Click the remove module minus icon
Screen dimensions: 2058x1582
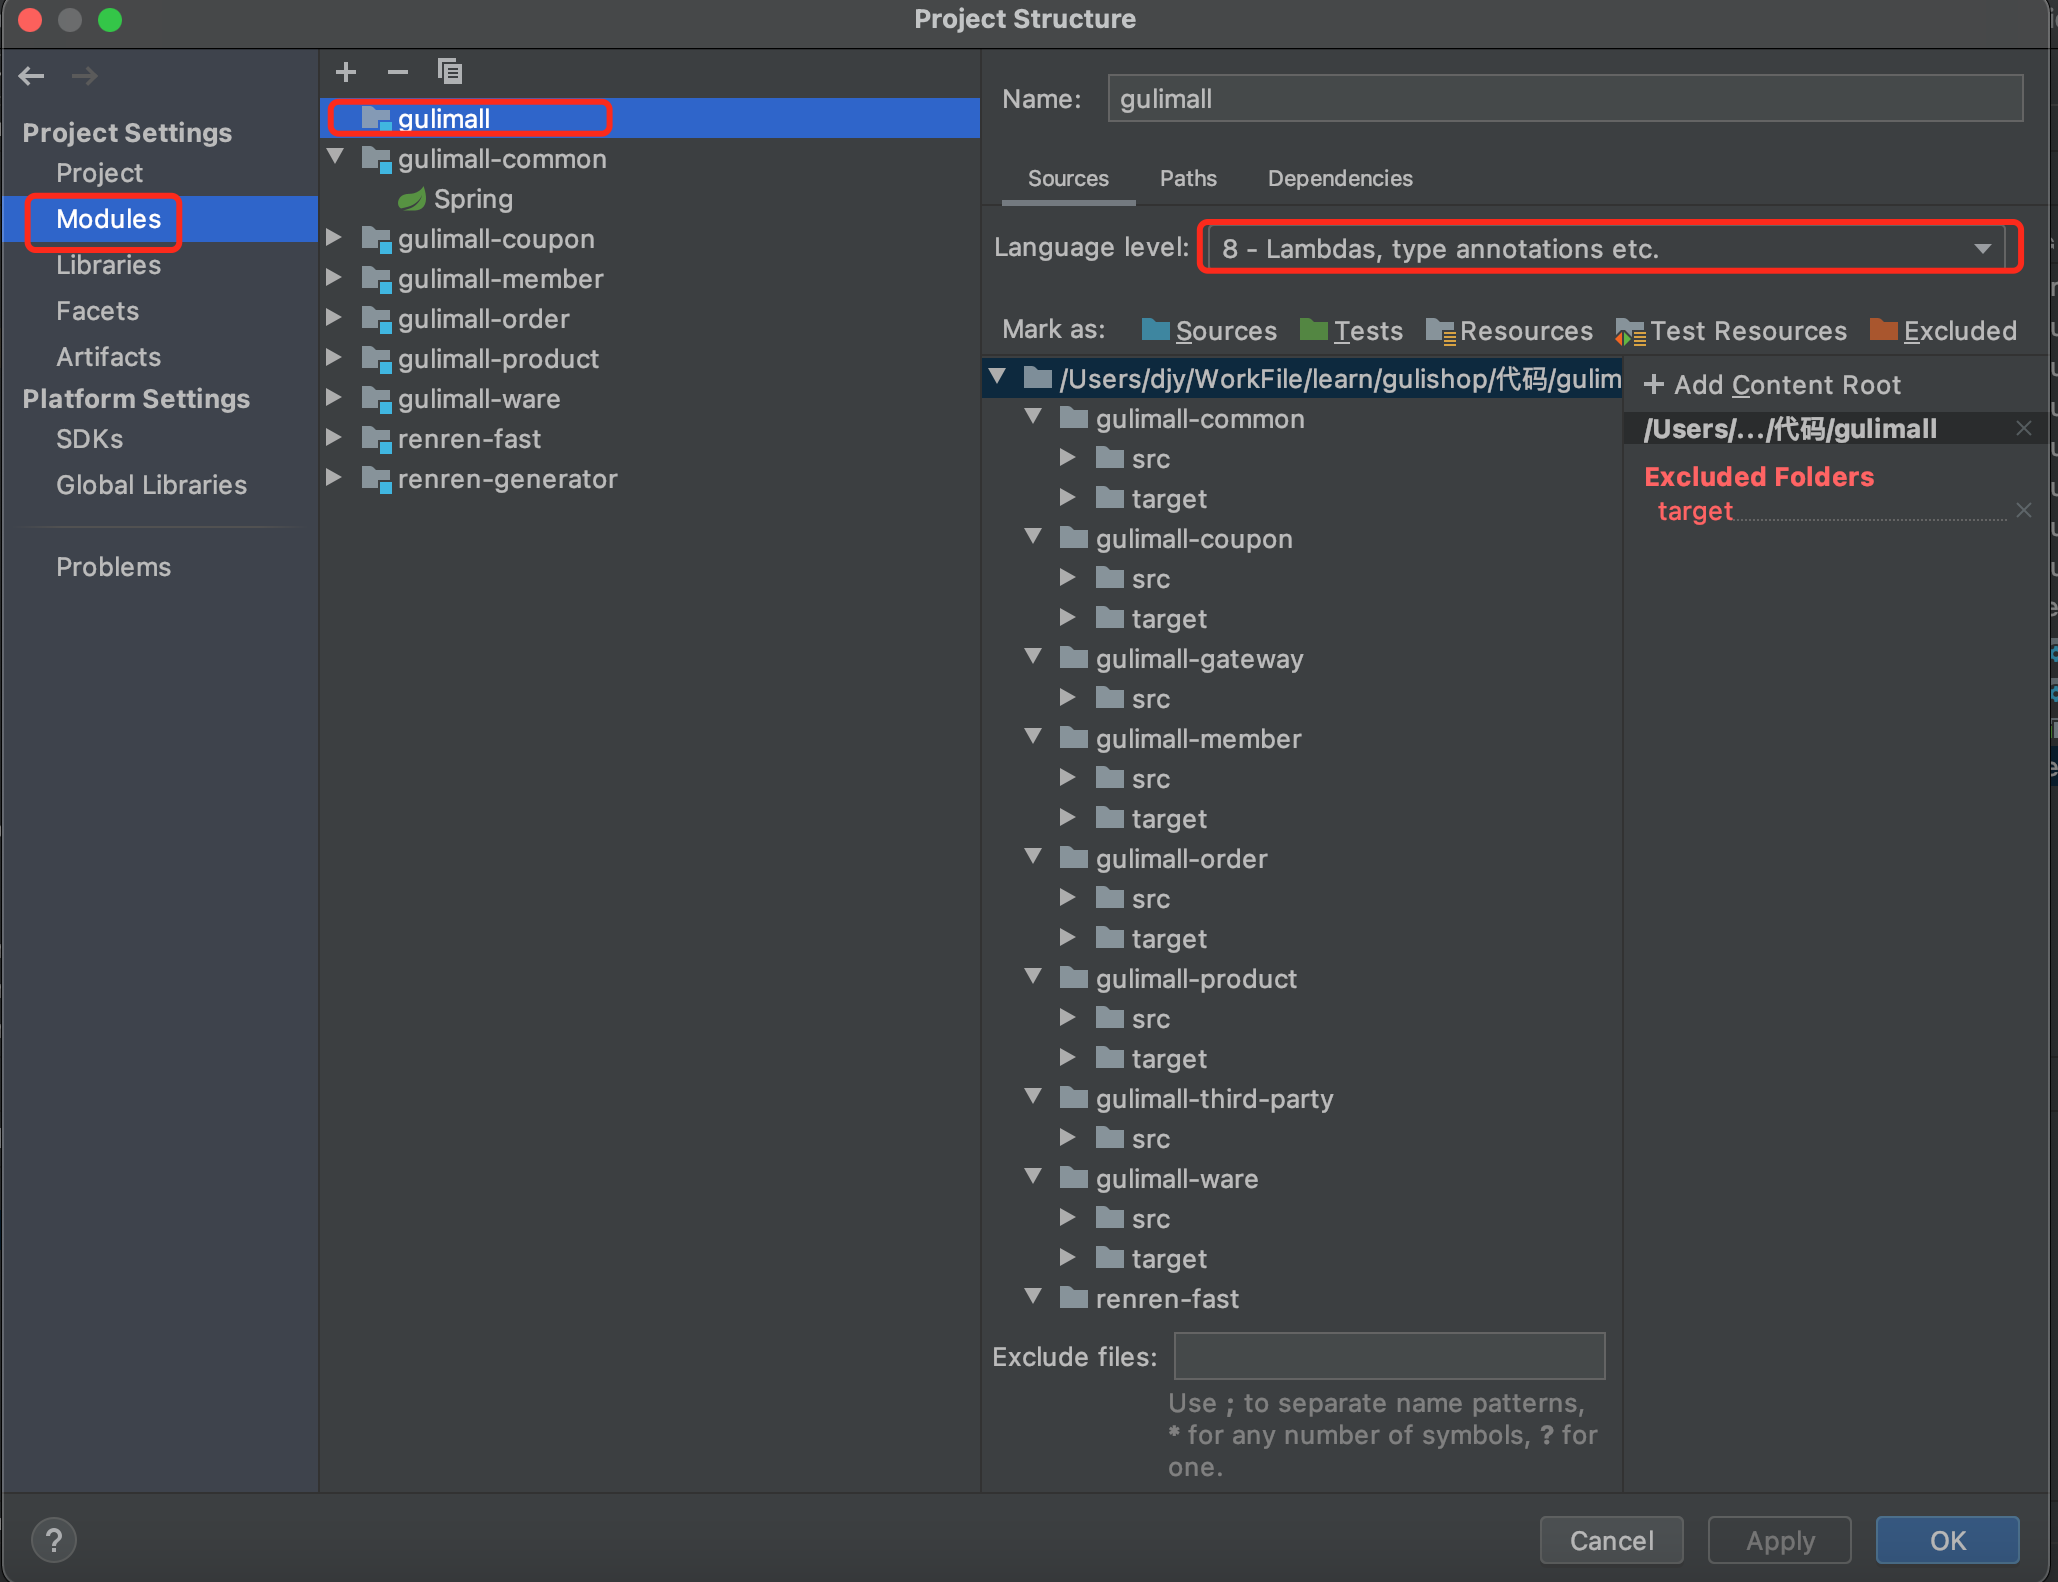(398, 72)
